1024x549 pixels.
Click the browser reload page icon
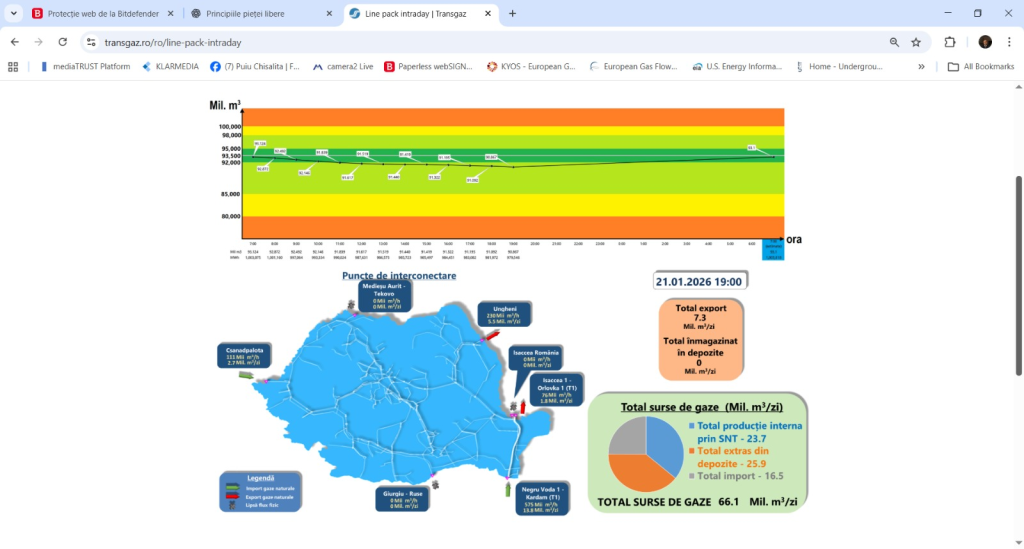coord(63,42)
